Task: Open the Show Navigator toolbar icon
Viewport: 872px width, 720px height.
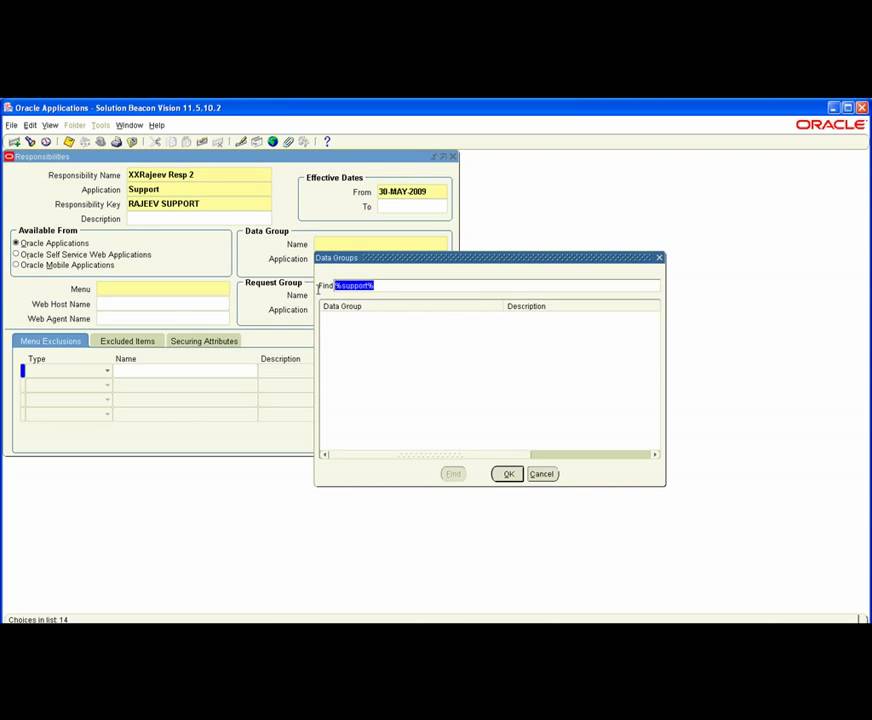Action: point(46,142)
